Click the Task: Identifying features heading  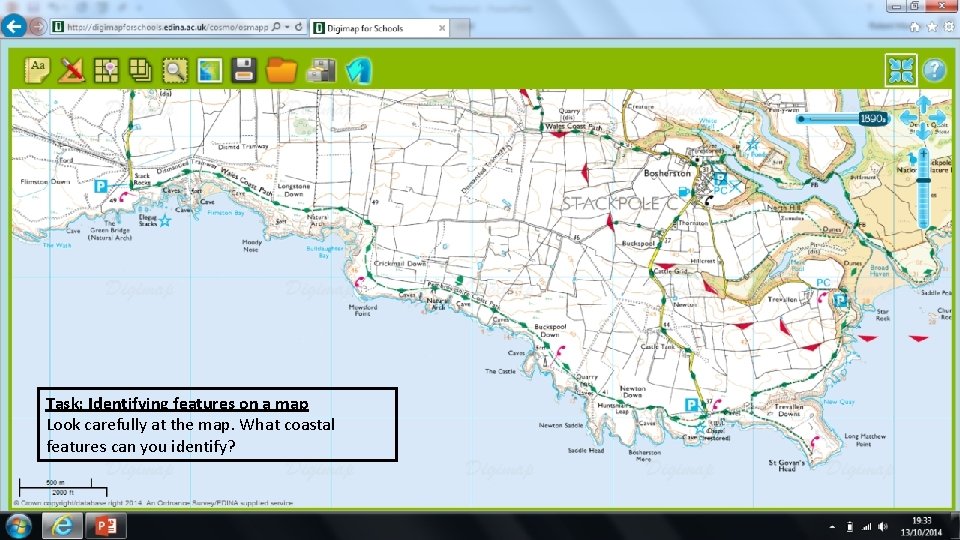(177, 403)
